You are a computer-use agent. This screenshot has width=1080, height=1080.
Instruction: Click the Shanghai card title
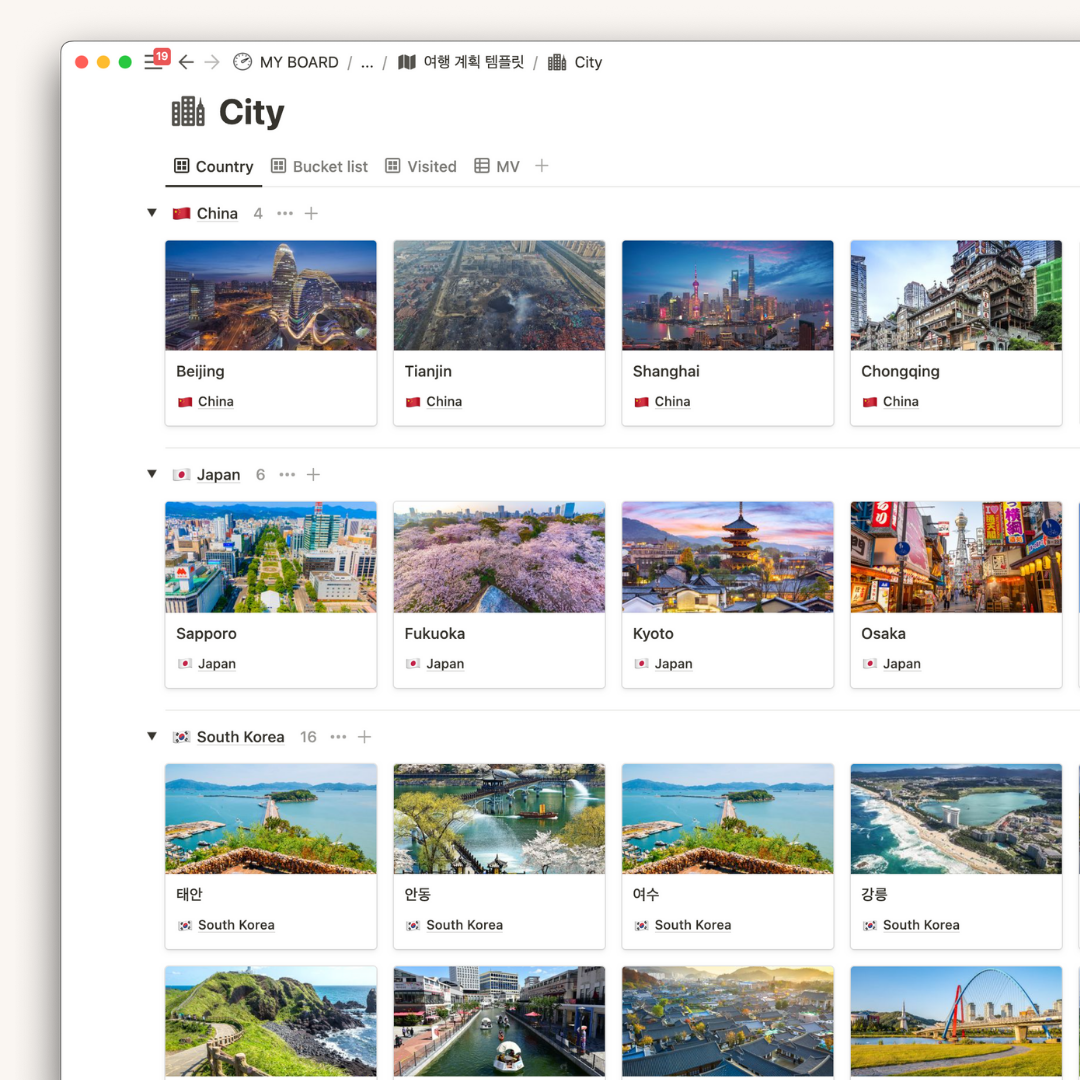click(x=666, y=371)
